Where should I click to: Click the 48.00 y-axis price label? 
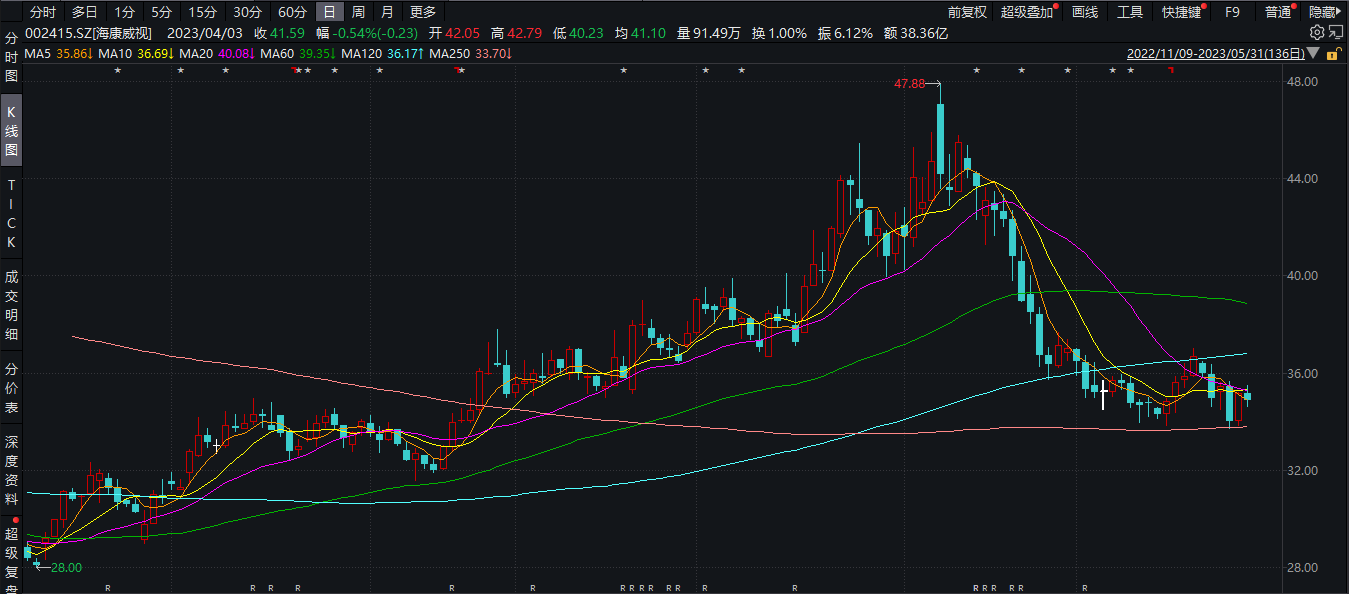click(x=1303, y=81)
